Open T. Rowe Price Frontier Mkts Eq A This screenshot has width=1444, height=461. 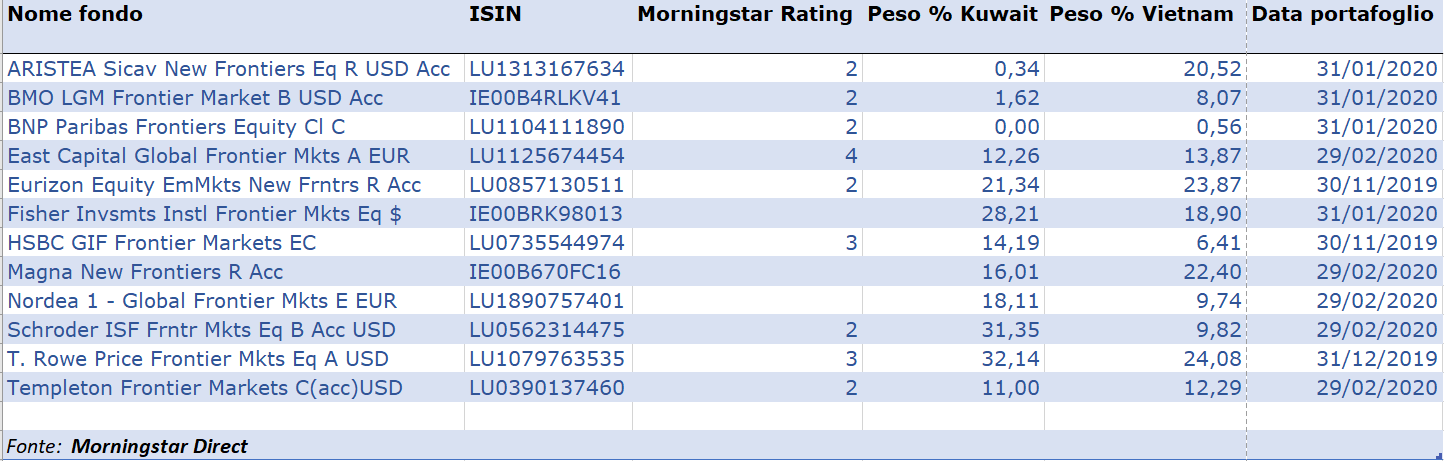[198, 359]
